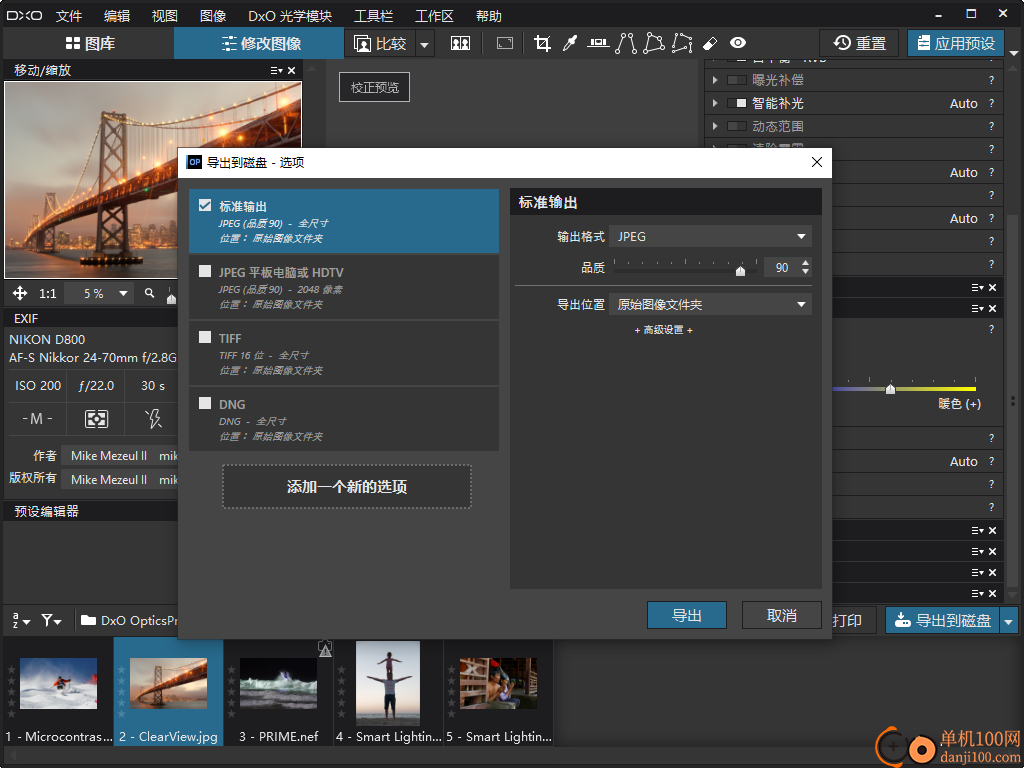
Task: Click the help question mark for 动态范围
Action: pyautogui.click(x=991, y=126)
